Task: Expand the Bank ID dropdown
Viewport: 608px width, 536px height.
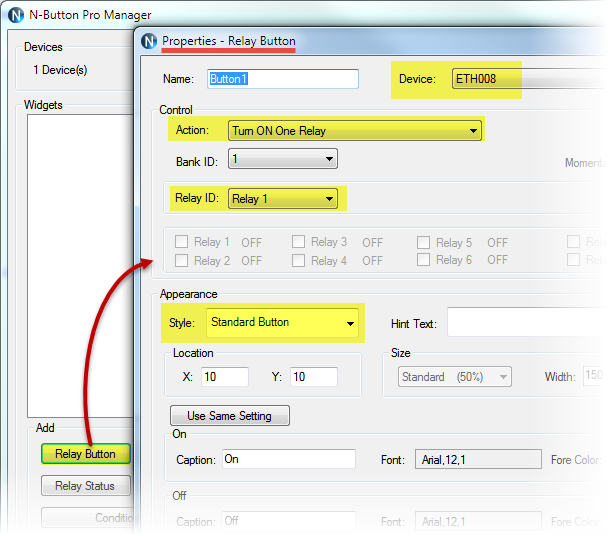Action: [x=283, y=159]
